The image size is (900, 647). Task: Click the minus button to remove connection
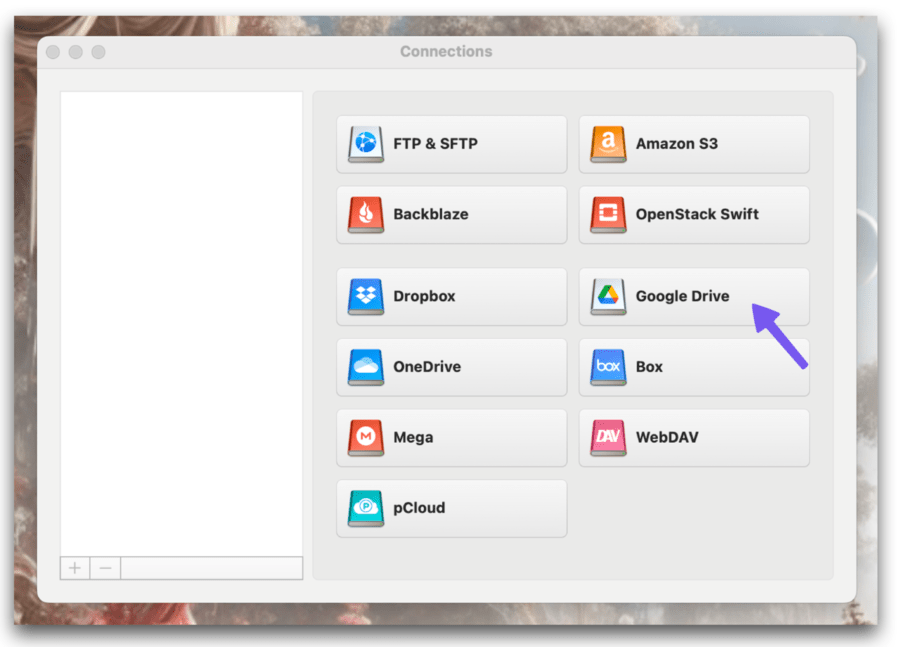coord(105,567)
